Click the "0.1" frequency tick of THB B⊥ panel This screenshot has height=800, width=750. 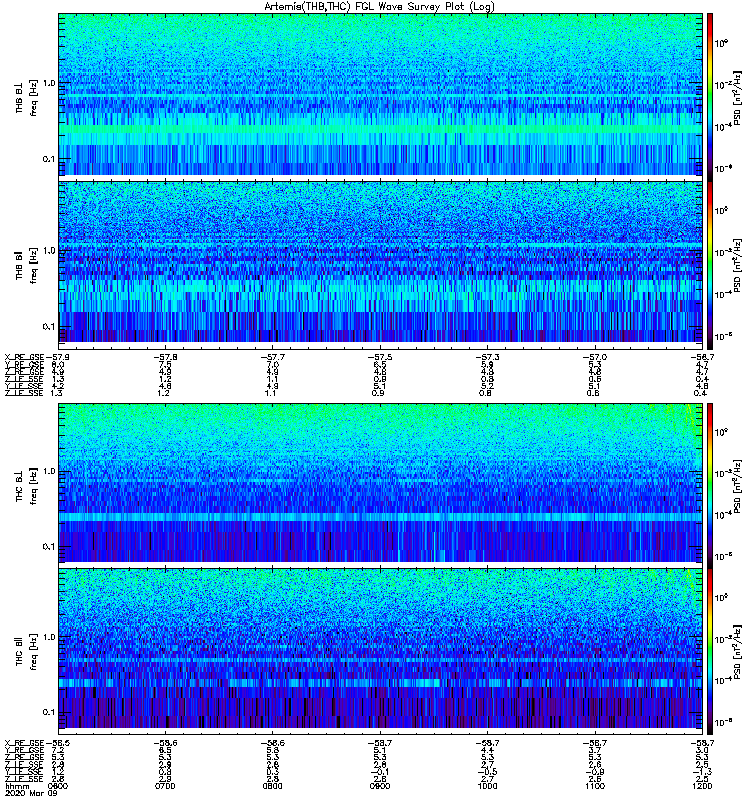(48, 159)
